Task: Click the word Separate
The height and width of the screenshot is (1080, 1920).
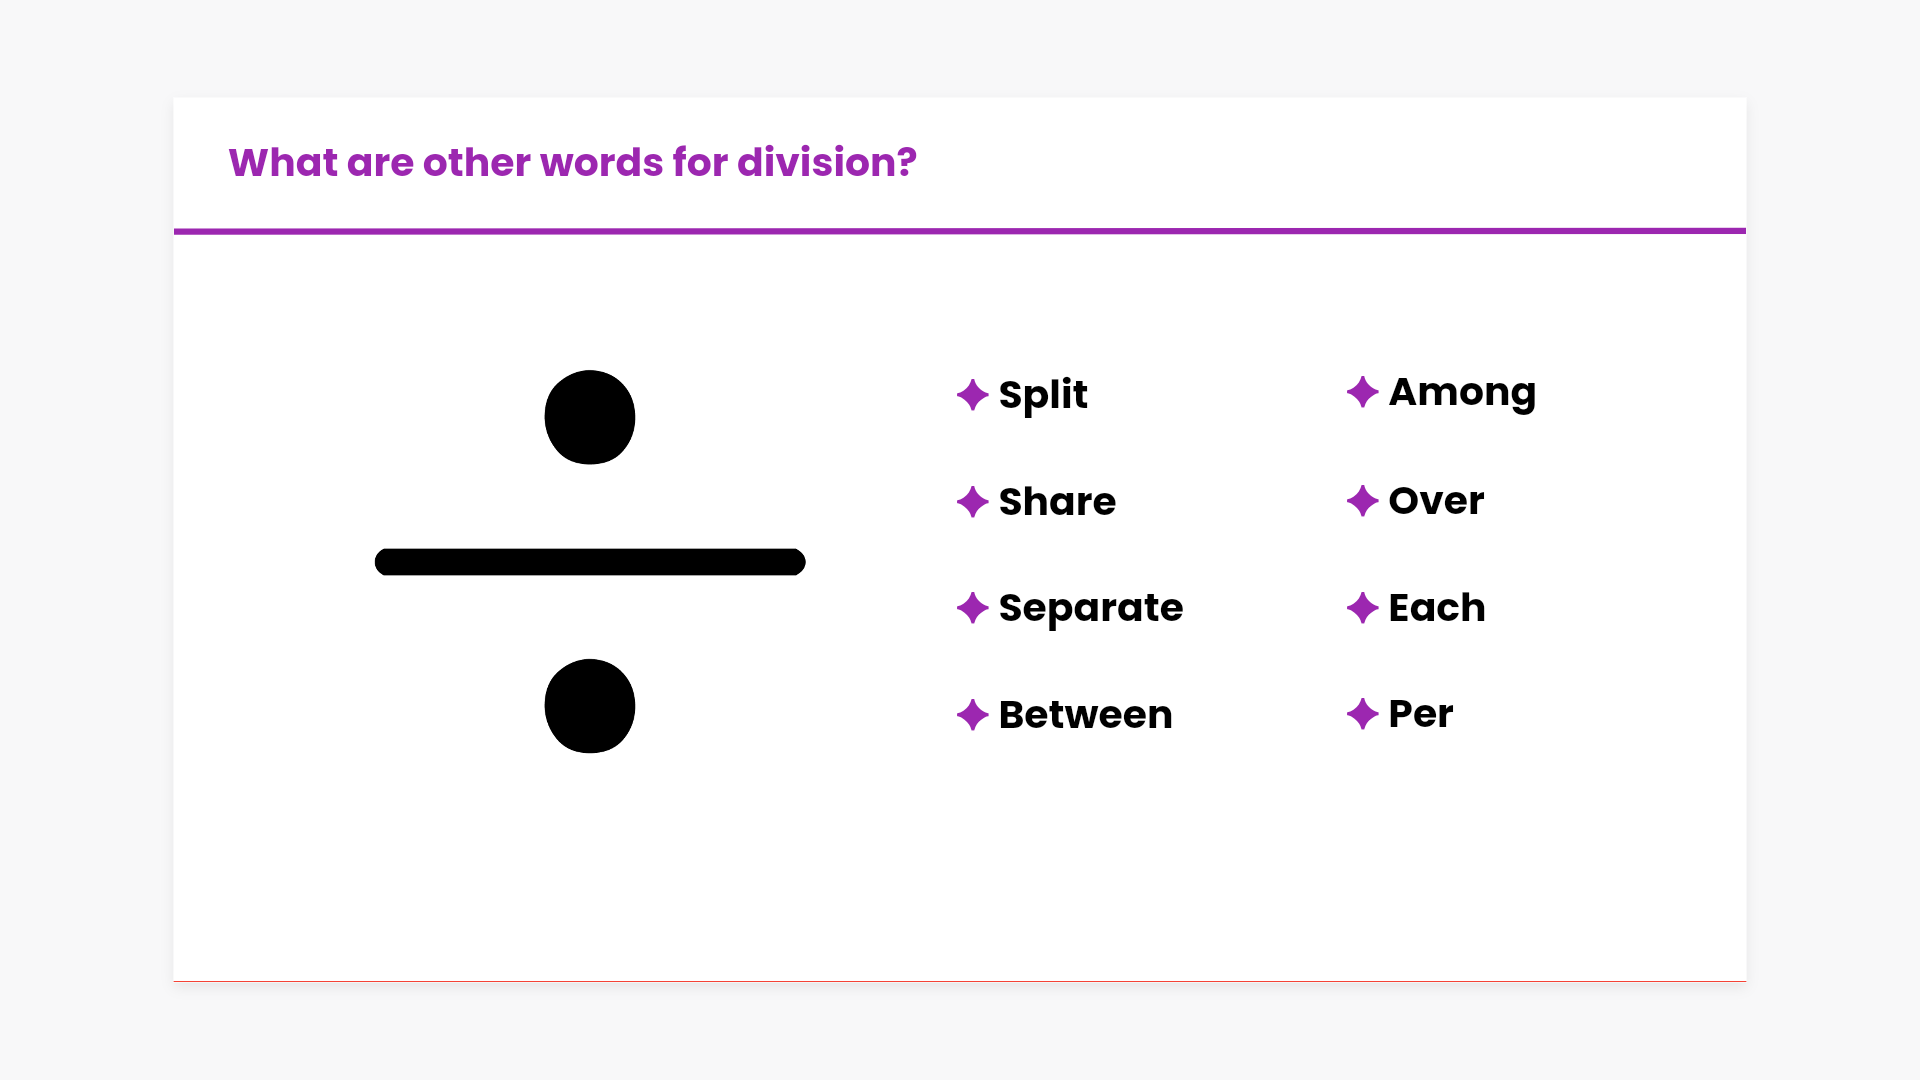Action: point(1090,608)
